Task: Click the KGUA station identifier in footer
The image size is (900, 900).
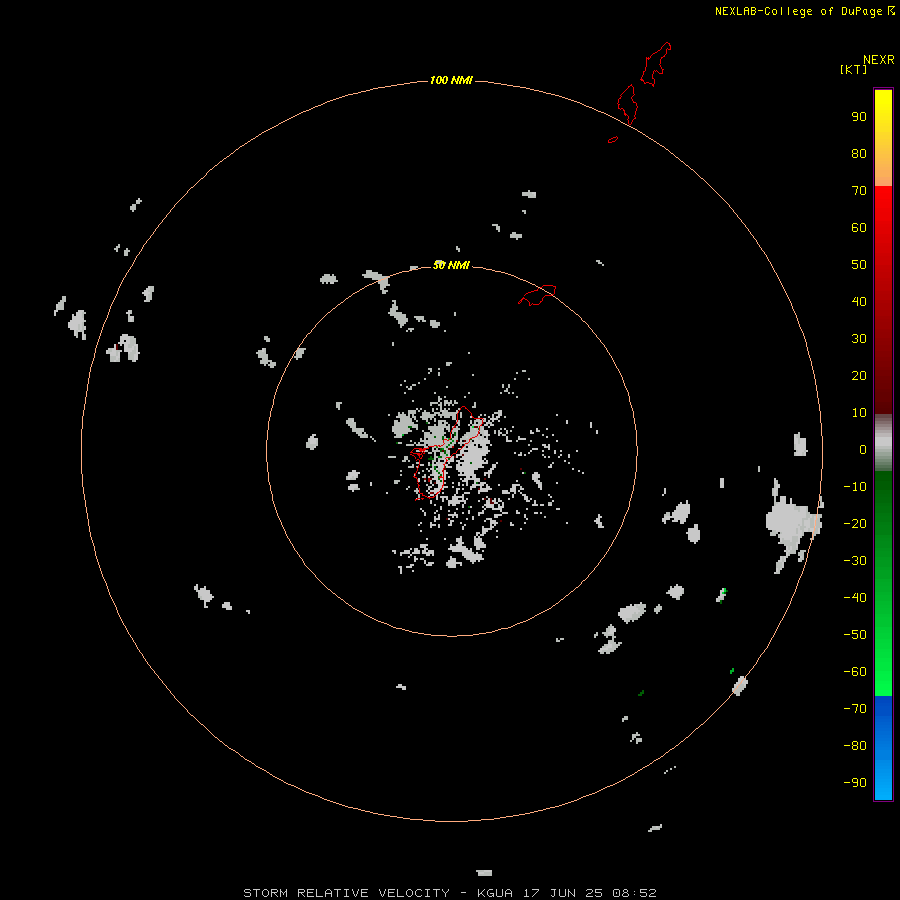Action: [495, 893]
